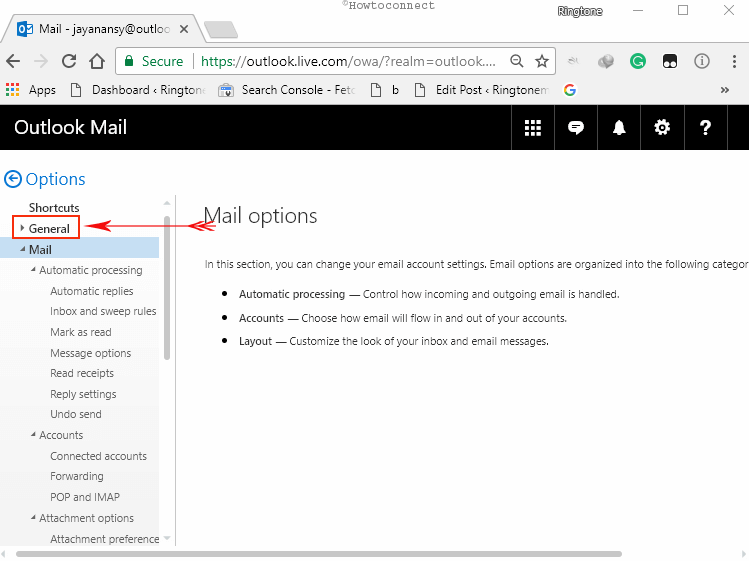The height and width of the screenshot is (561, 749).
Task: Go back using Options back arrow icon
Action: (13, 179)
